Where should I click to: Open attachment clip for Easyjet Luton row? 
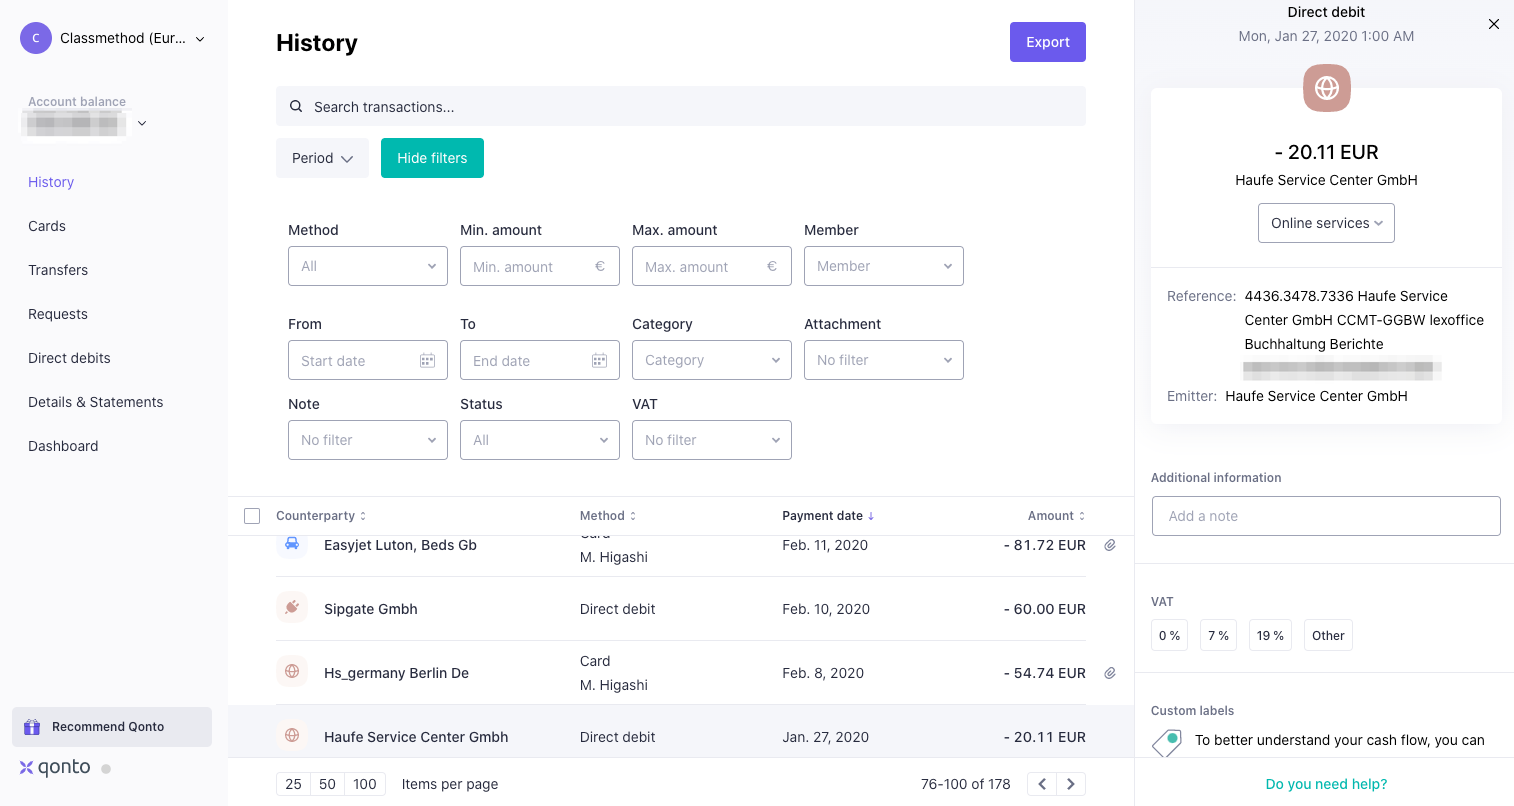[x=1110, y=545]
